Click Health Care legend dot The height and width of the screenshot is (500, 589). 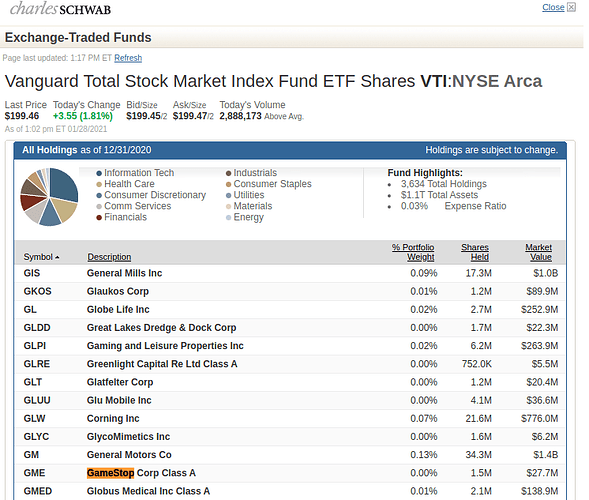pos(99,184)
